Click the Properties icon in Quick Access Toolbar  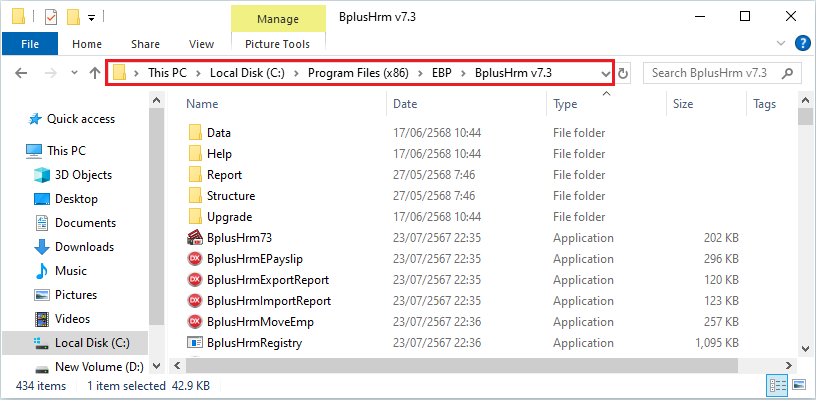(51, 17)
